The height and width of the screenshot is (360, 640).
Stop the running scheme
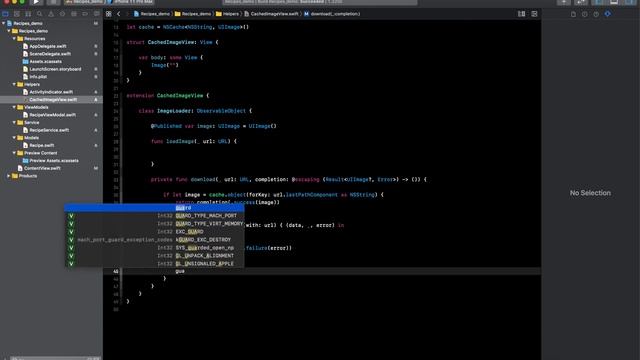pyautogui.click(x=53, y=2)
